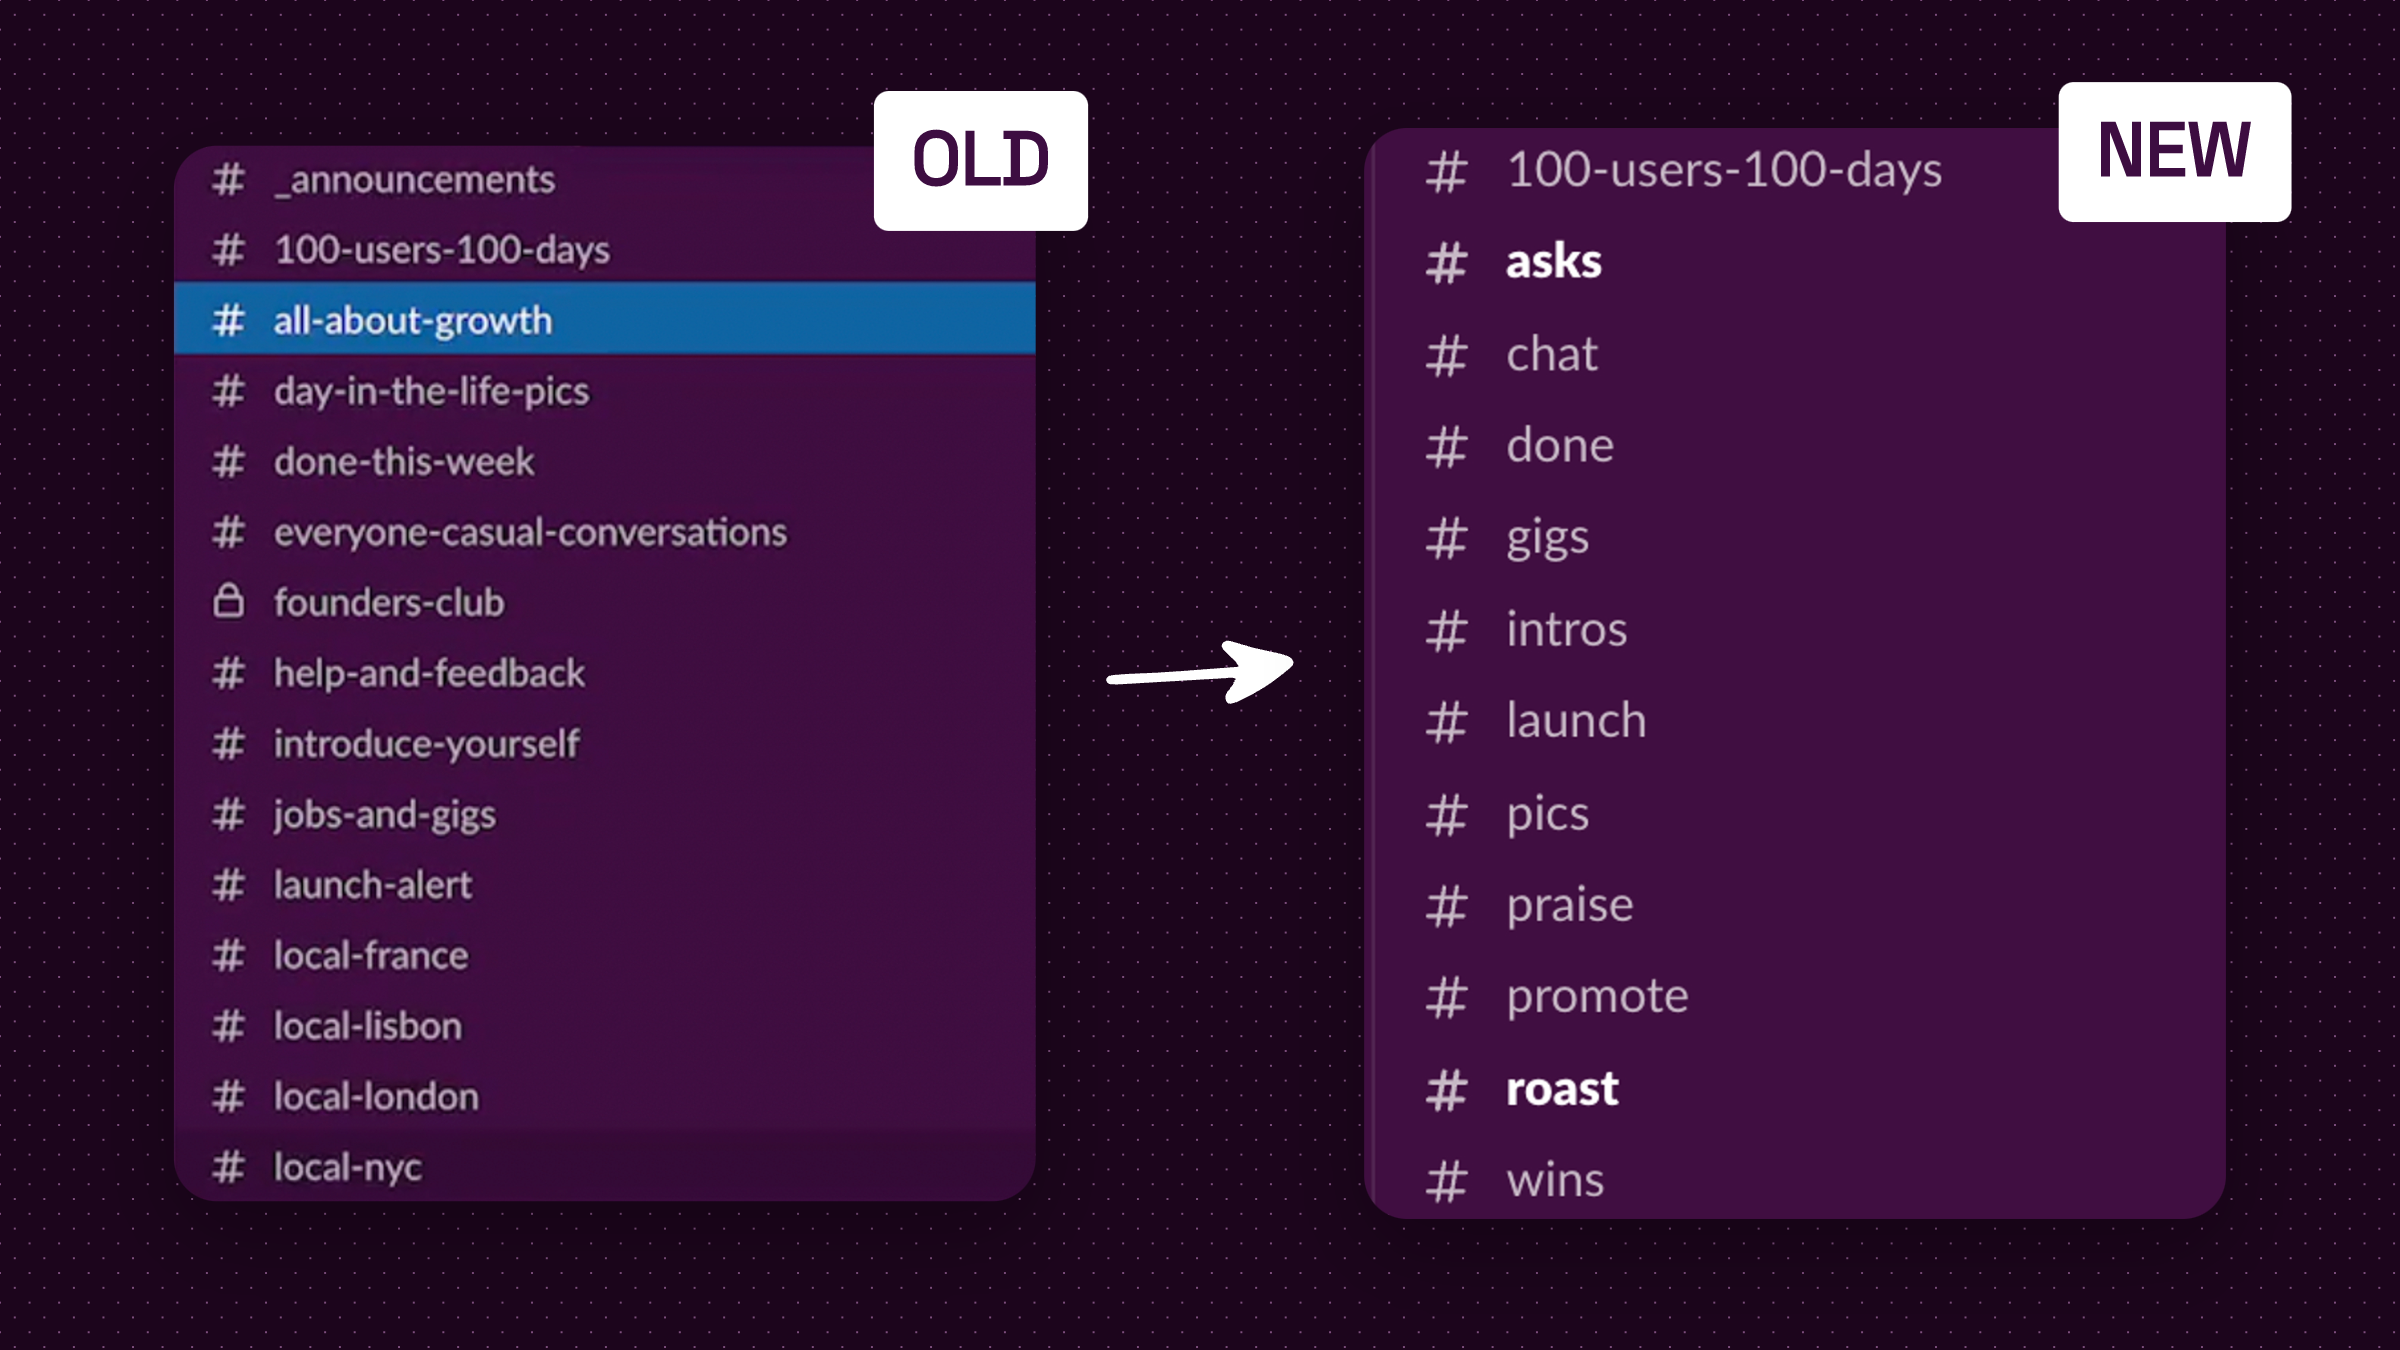Click hash icon next to gigs
Screen dimensions: 2400x1350
tap(1446, 539)
